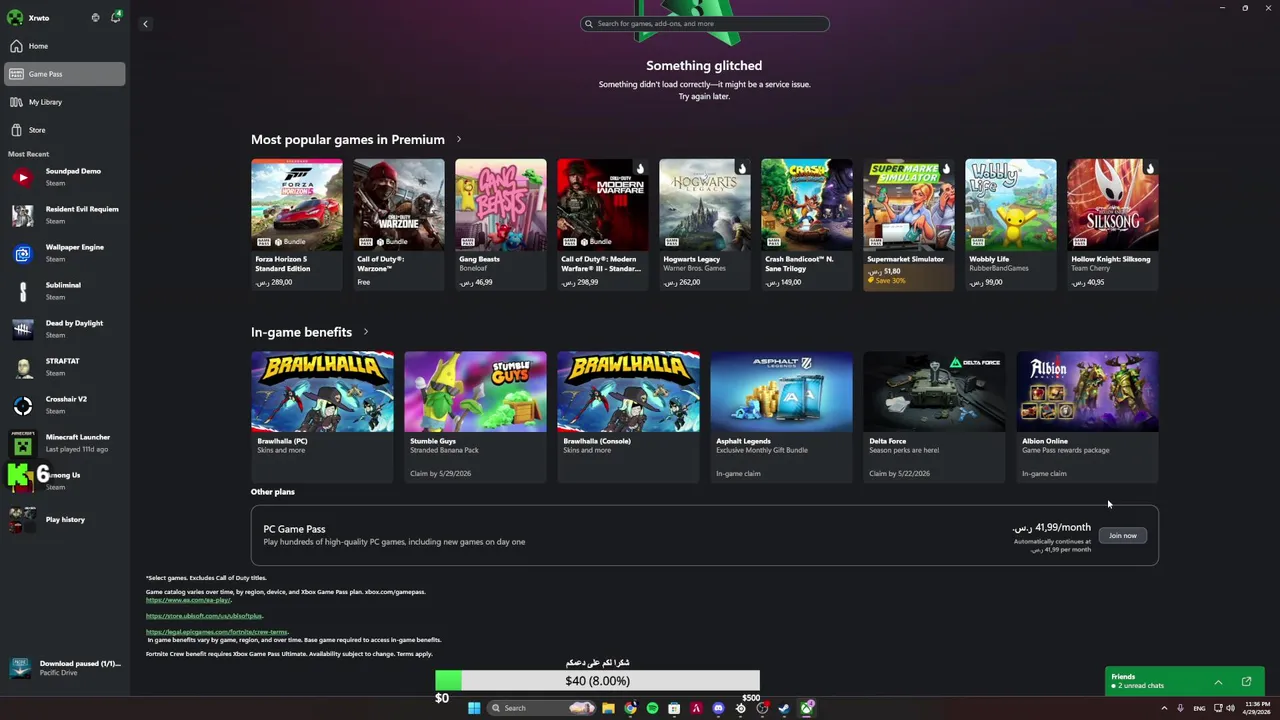
Task: Open Albion Online rewards package card
Action: point(1087,417)
